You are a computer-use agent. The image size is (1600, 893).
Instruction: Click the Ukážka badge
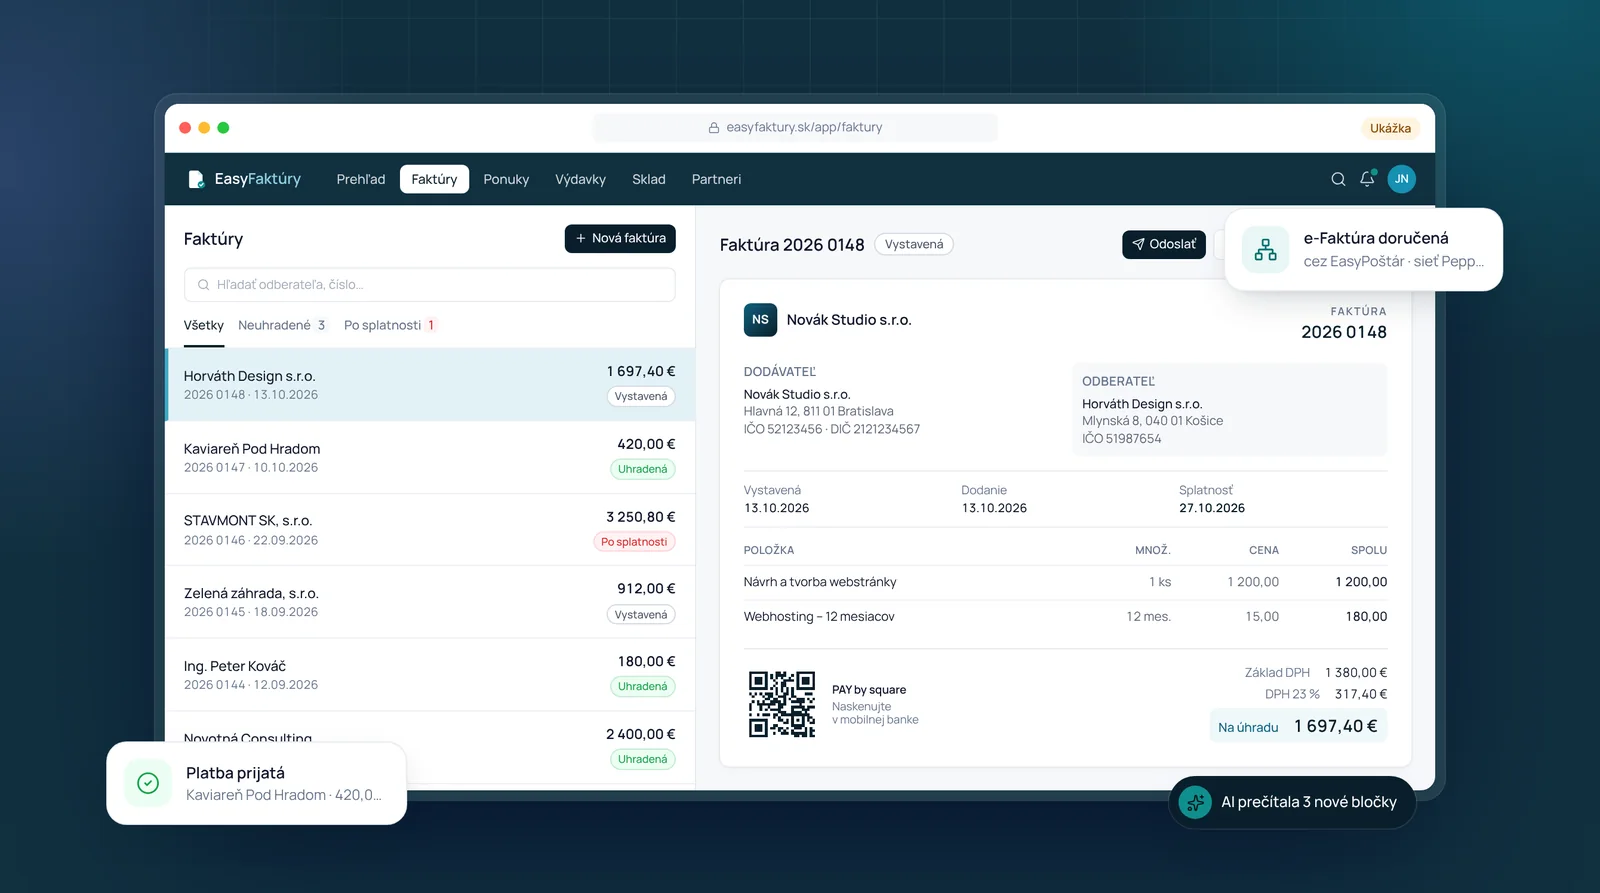1390,128
